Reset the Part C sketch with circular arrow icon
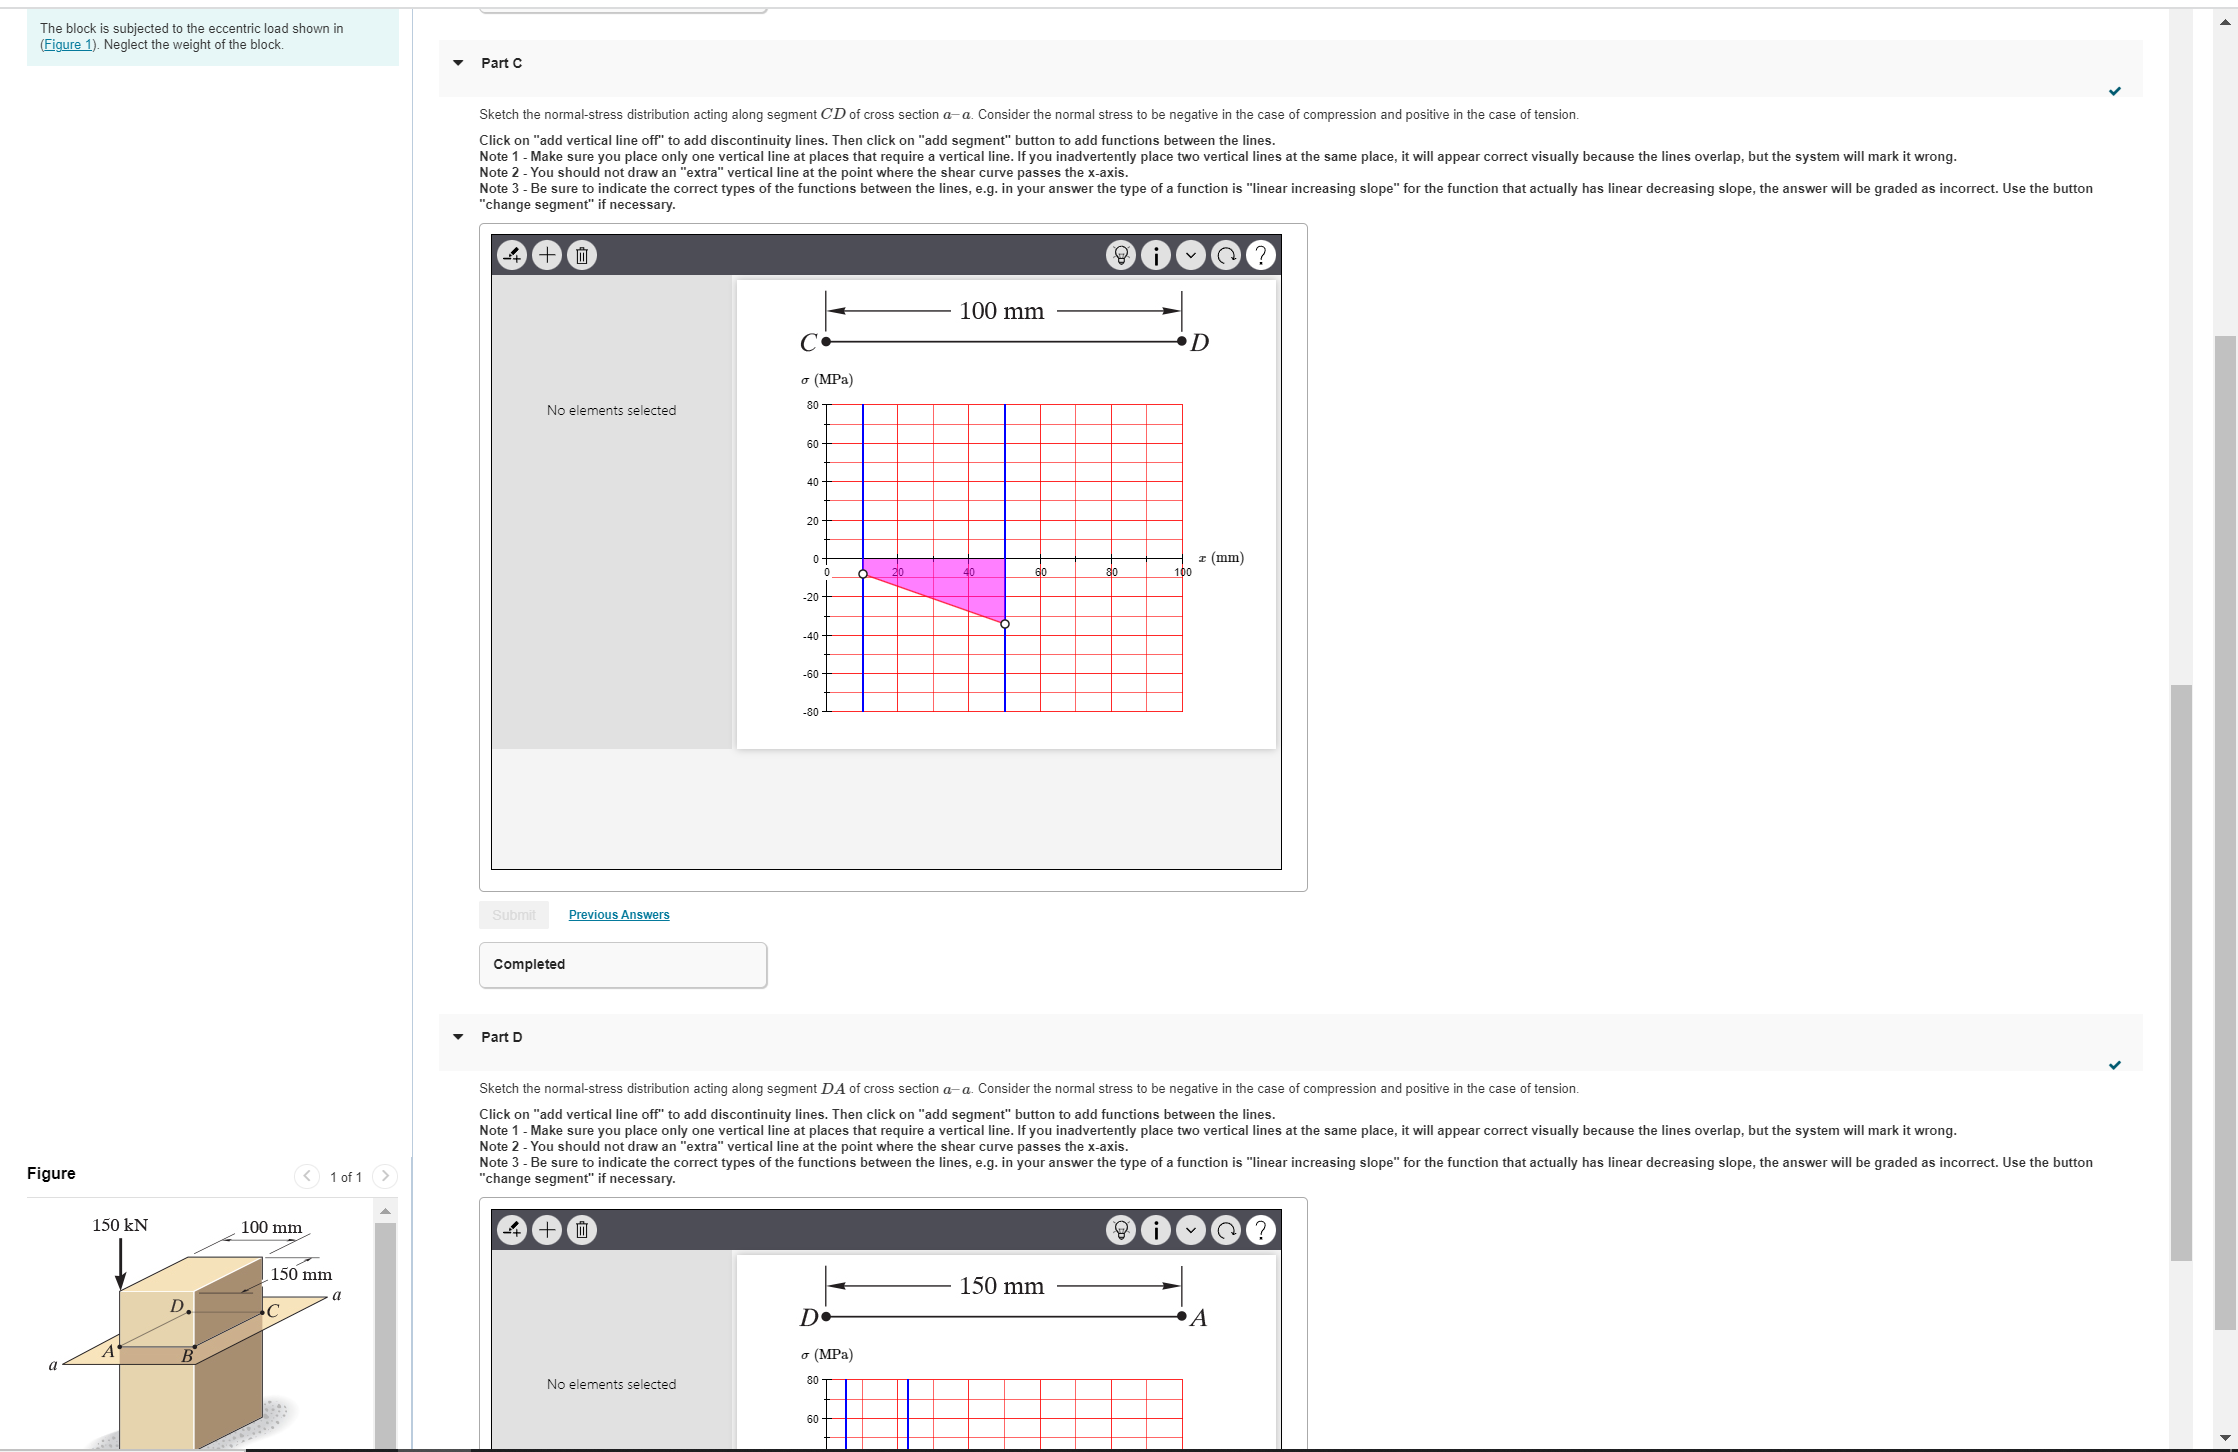Image resolution: width=2238 pixels, height=1452 pixels. click(1226, 255)
